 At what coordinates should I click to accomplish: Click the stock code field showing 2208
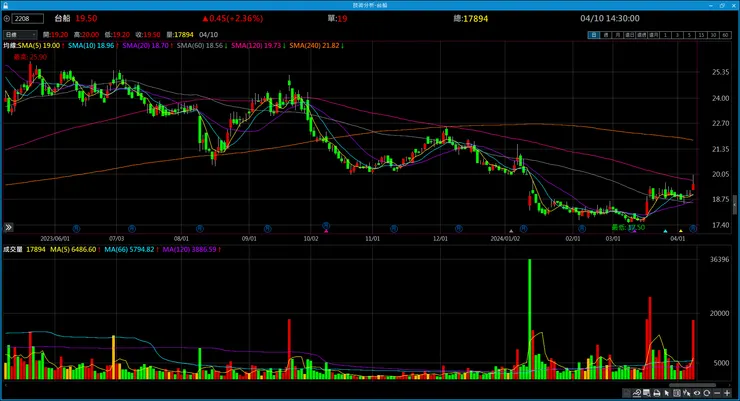pos(28,19)
